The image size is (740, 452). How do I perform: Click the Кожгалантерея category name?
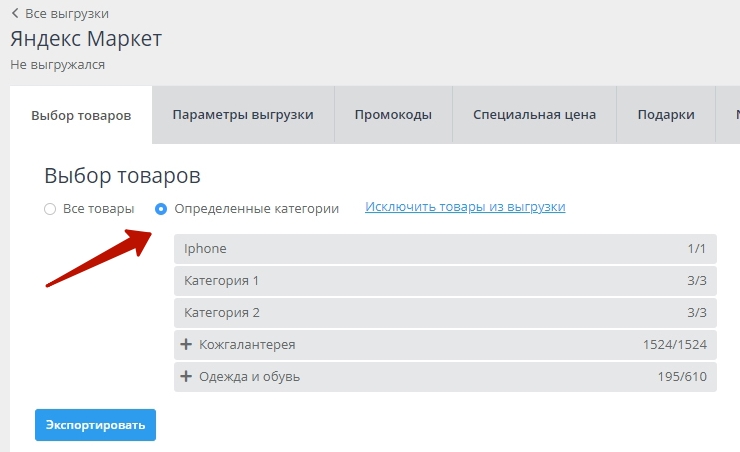pos(247,345)
